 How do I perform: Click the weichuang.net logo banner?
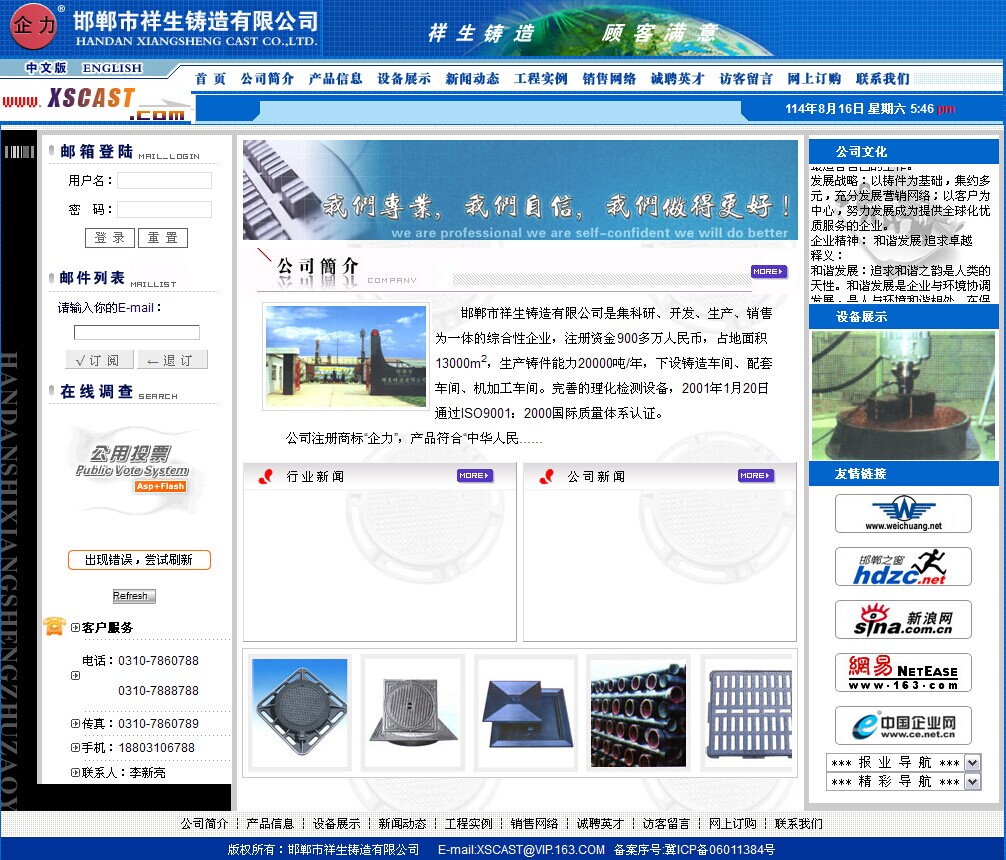[x=903, y=514]
